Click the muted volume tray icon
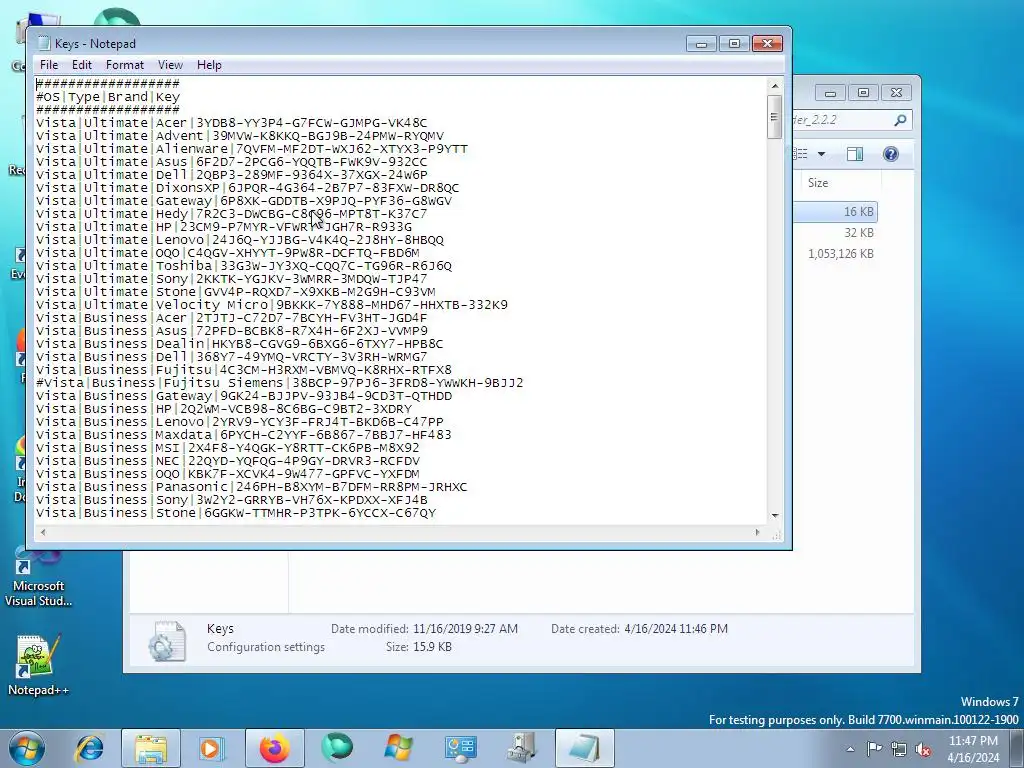This screenshot has width=1024, height=768. tap(923, 749)
